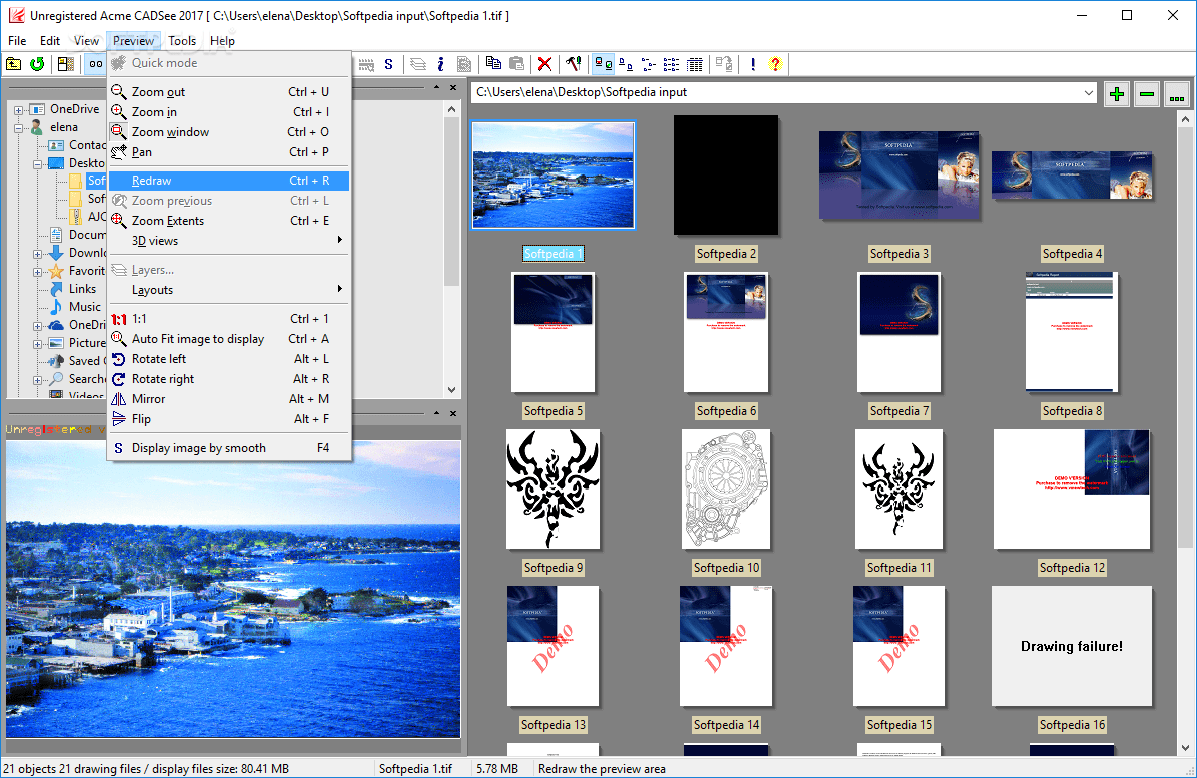Image resolution: width=1197 pixels, height=778 pixels.
Task: Select the Softpedia 10 gear drawing thumbnail
Action: [726, 489]
